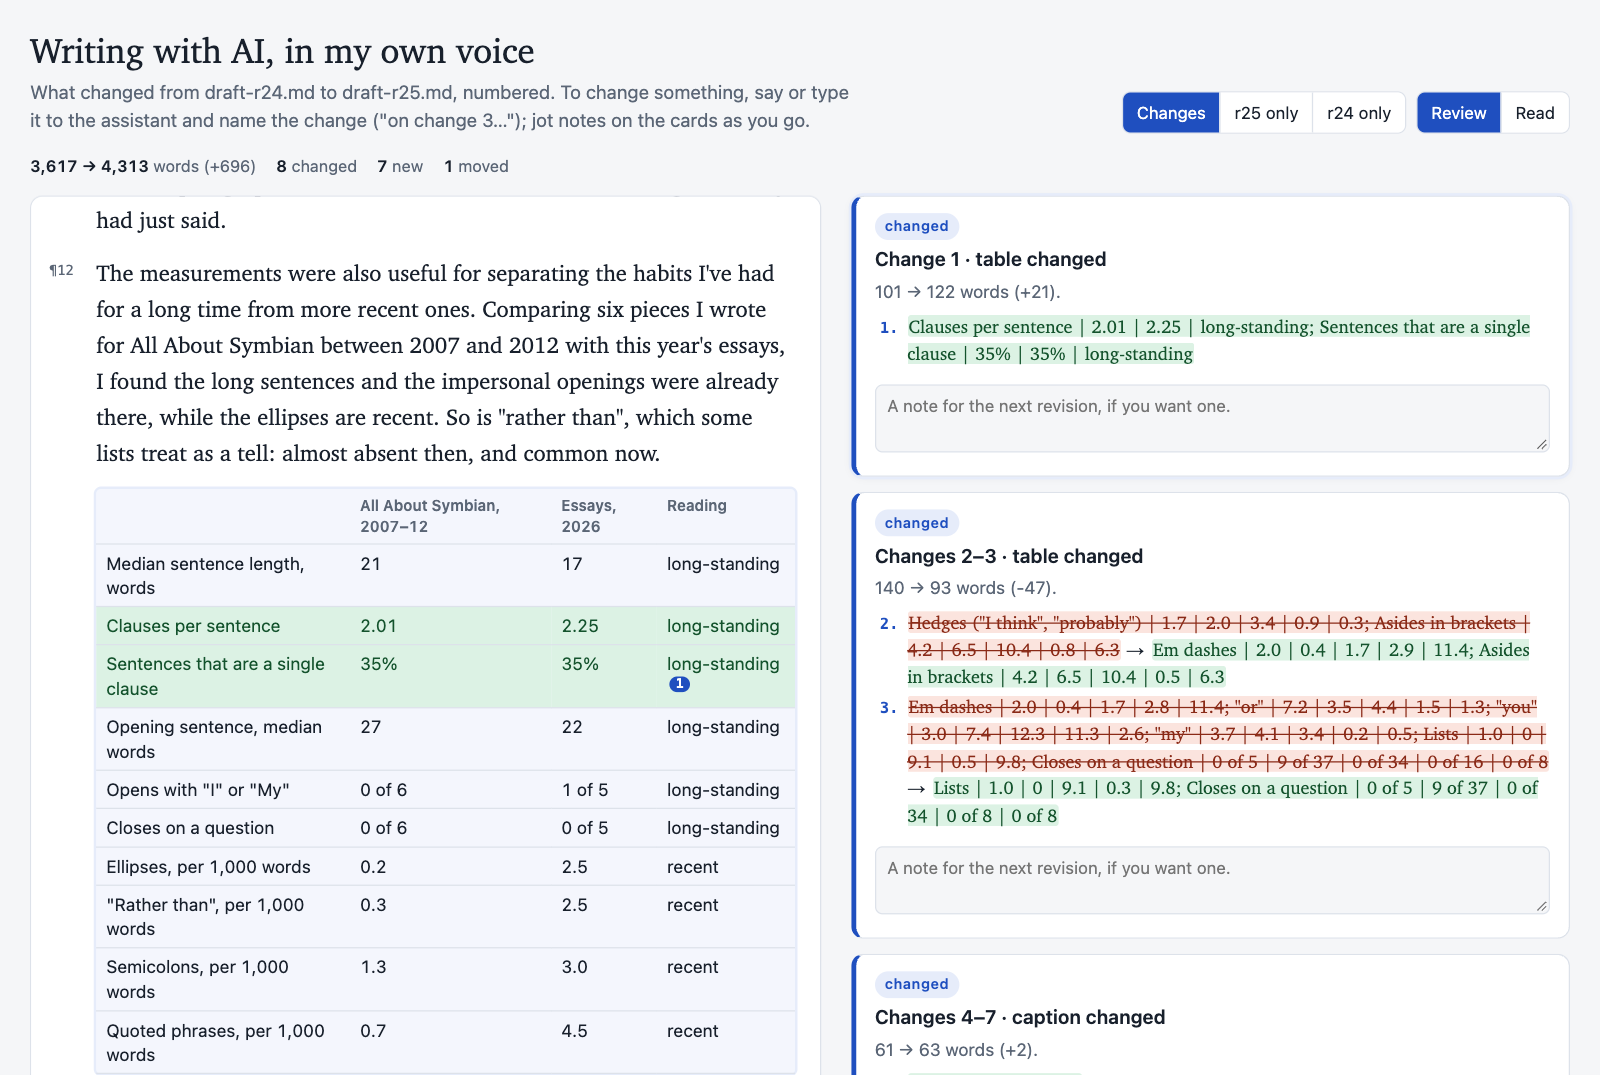The width and height of the screenshot is (1600, 1075).
Task: Click the word count 3,617 → 4,313 summary
Action: 143,166
